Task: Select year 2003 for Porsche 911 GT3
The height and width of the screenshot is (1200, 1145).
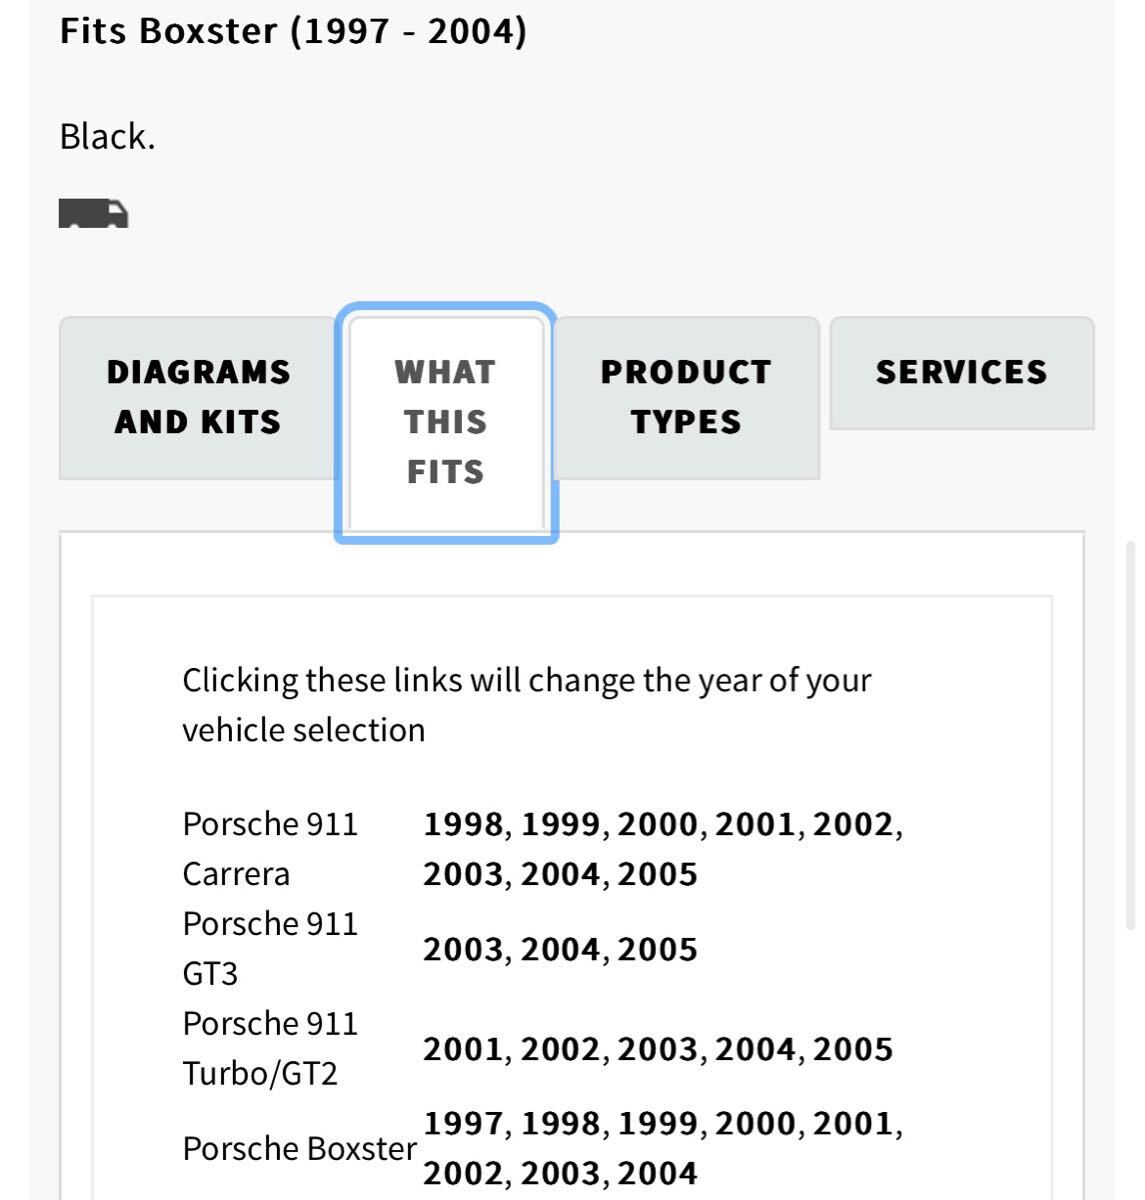Action: pyautogui.click(x=463, y=949)
